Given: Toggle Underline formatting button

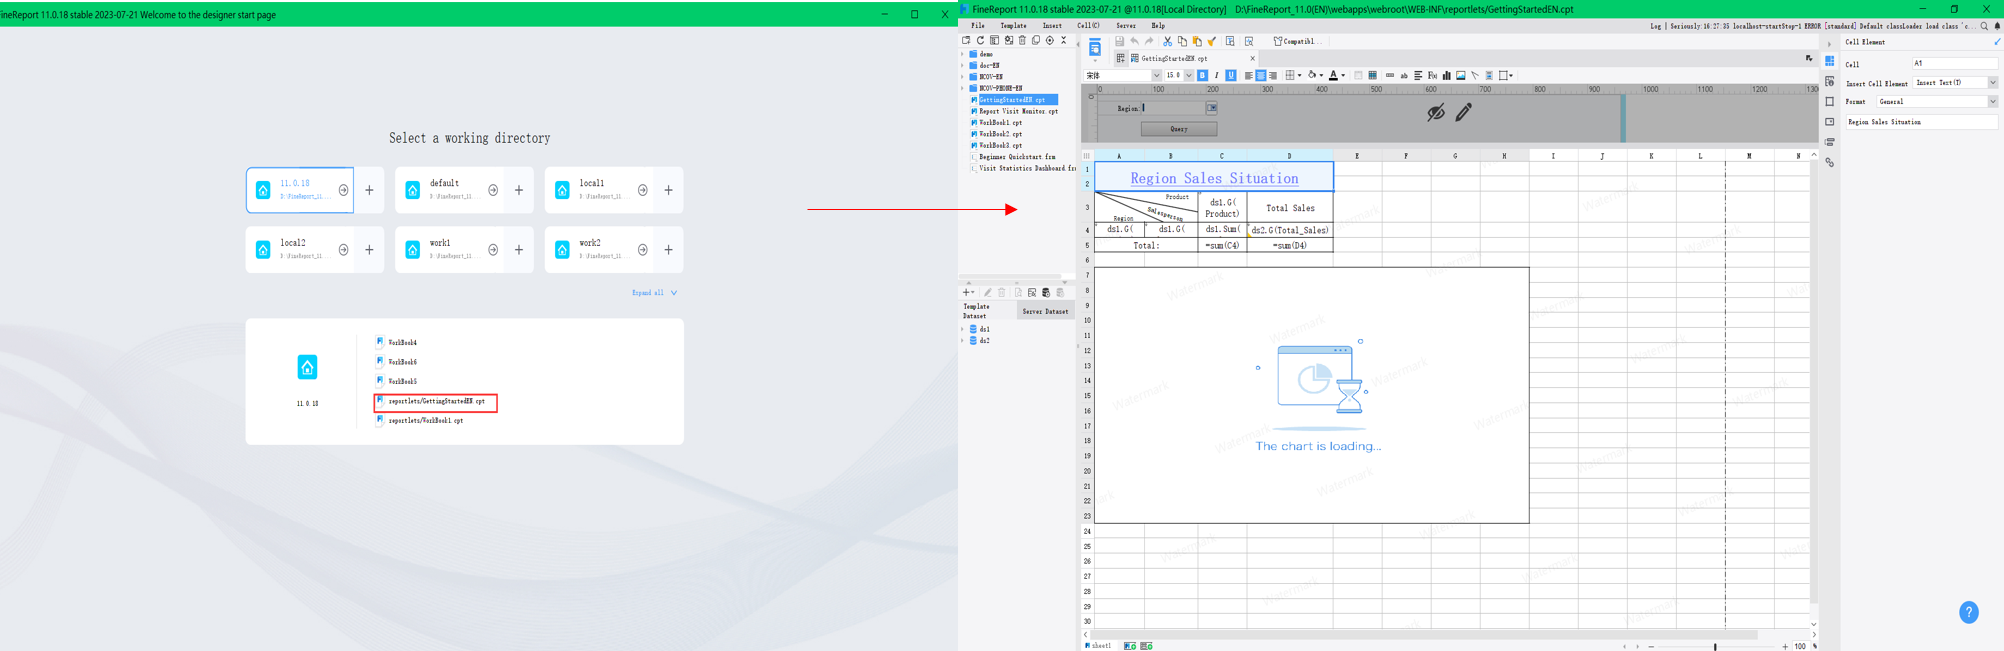Looking at the screenshot, I should pos(1231,75).
